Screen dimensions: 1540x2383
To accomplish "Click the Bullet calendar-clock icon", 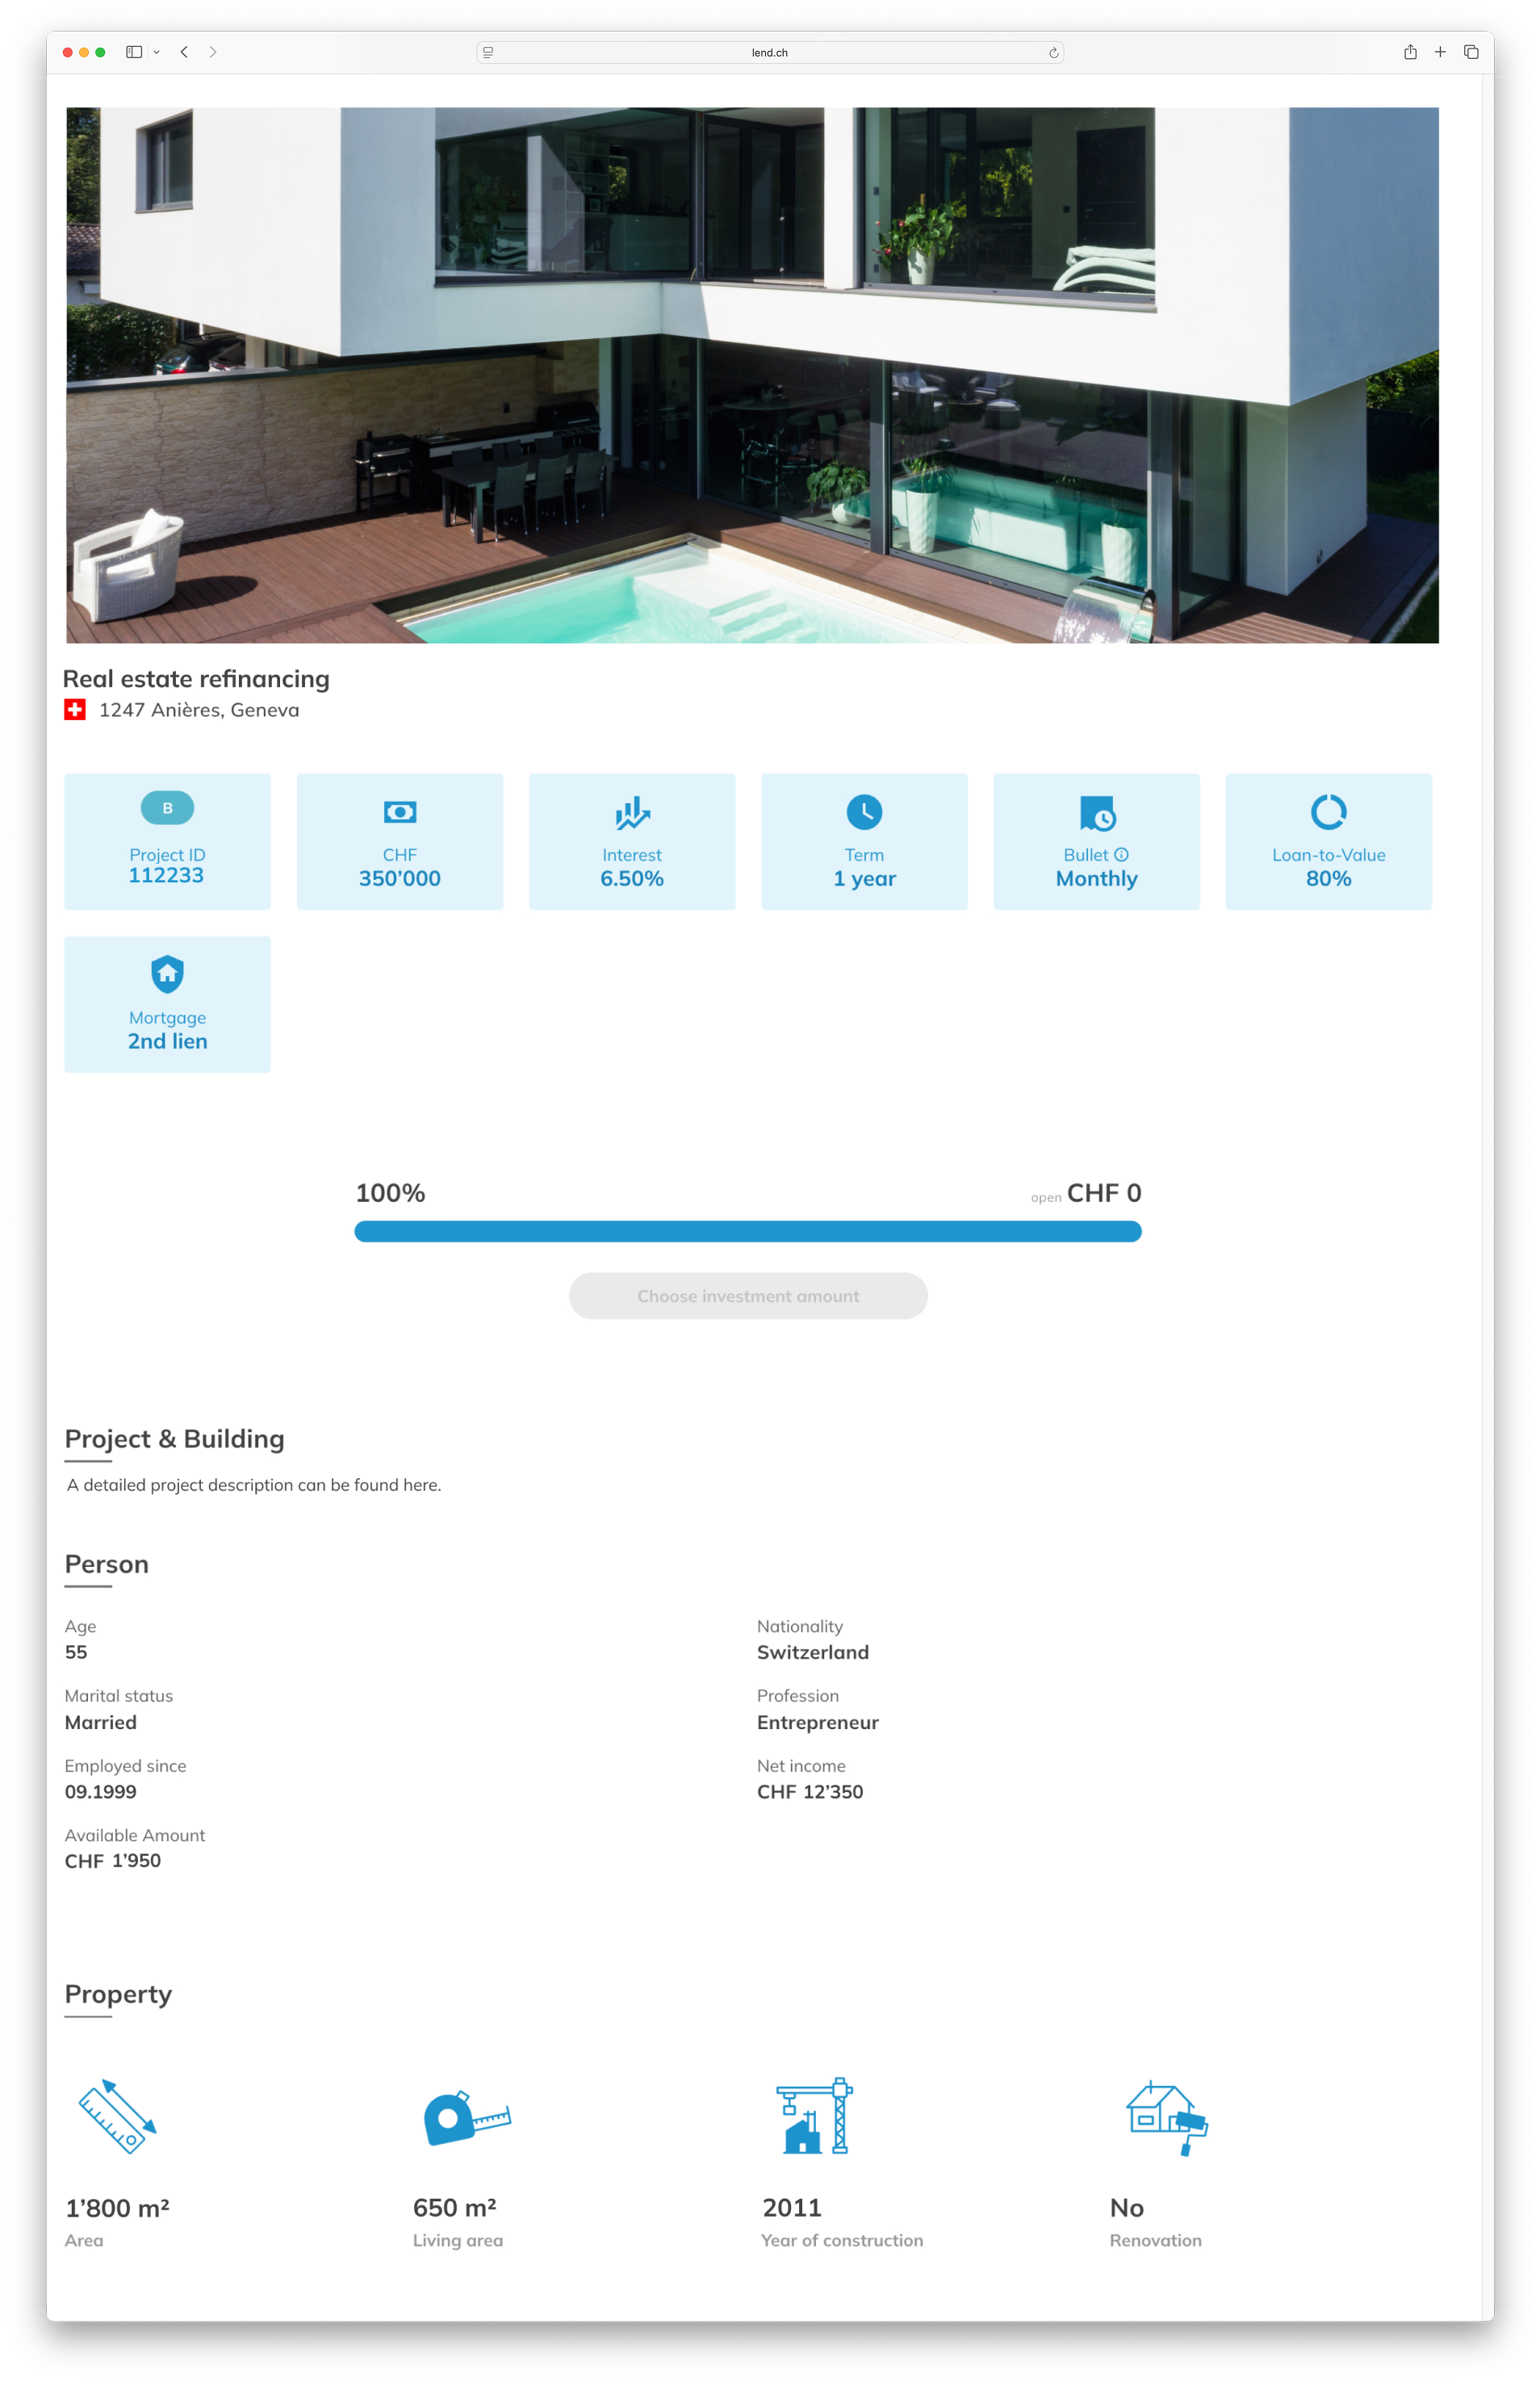I will point(1097,813).
